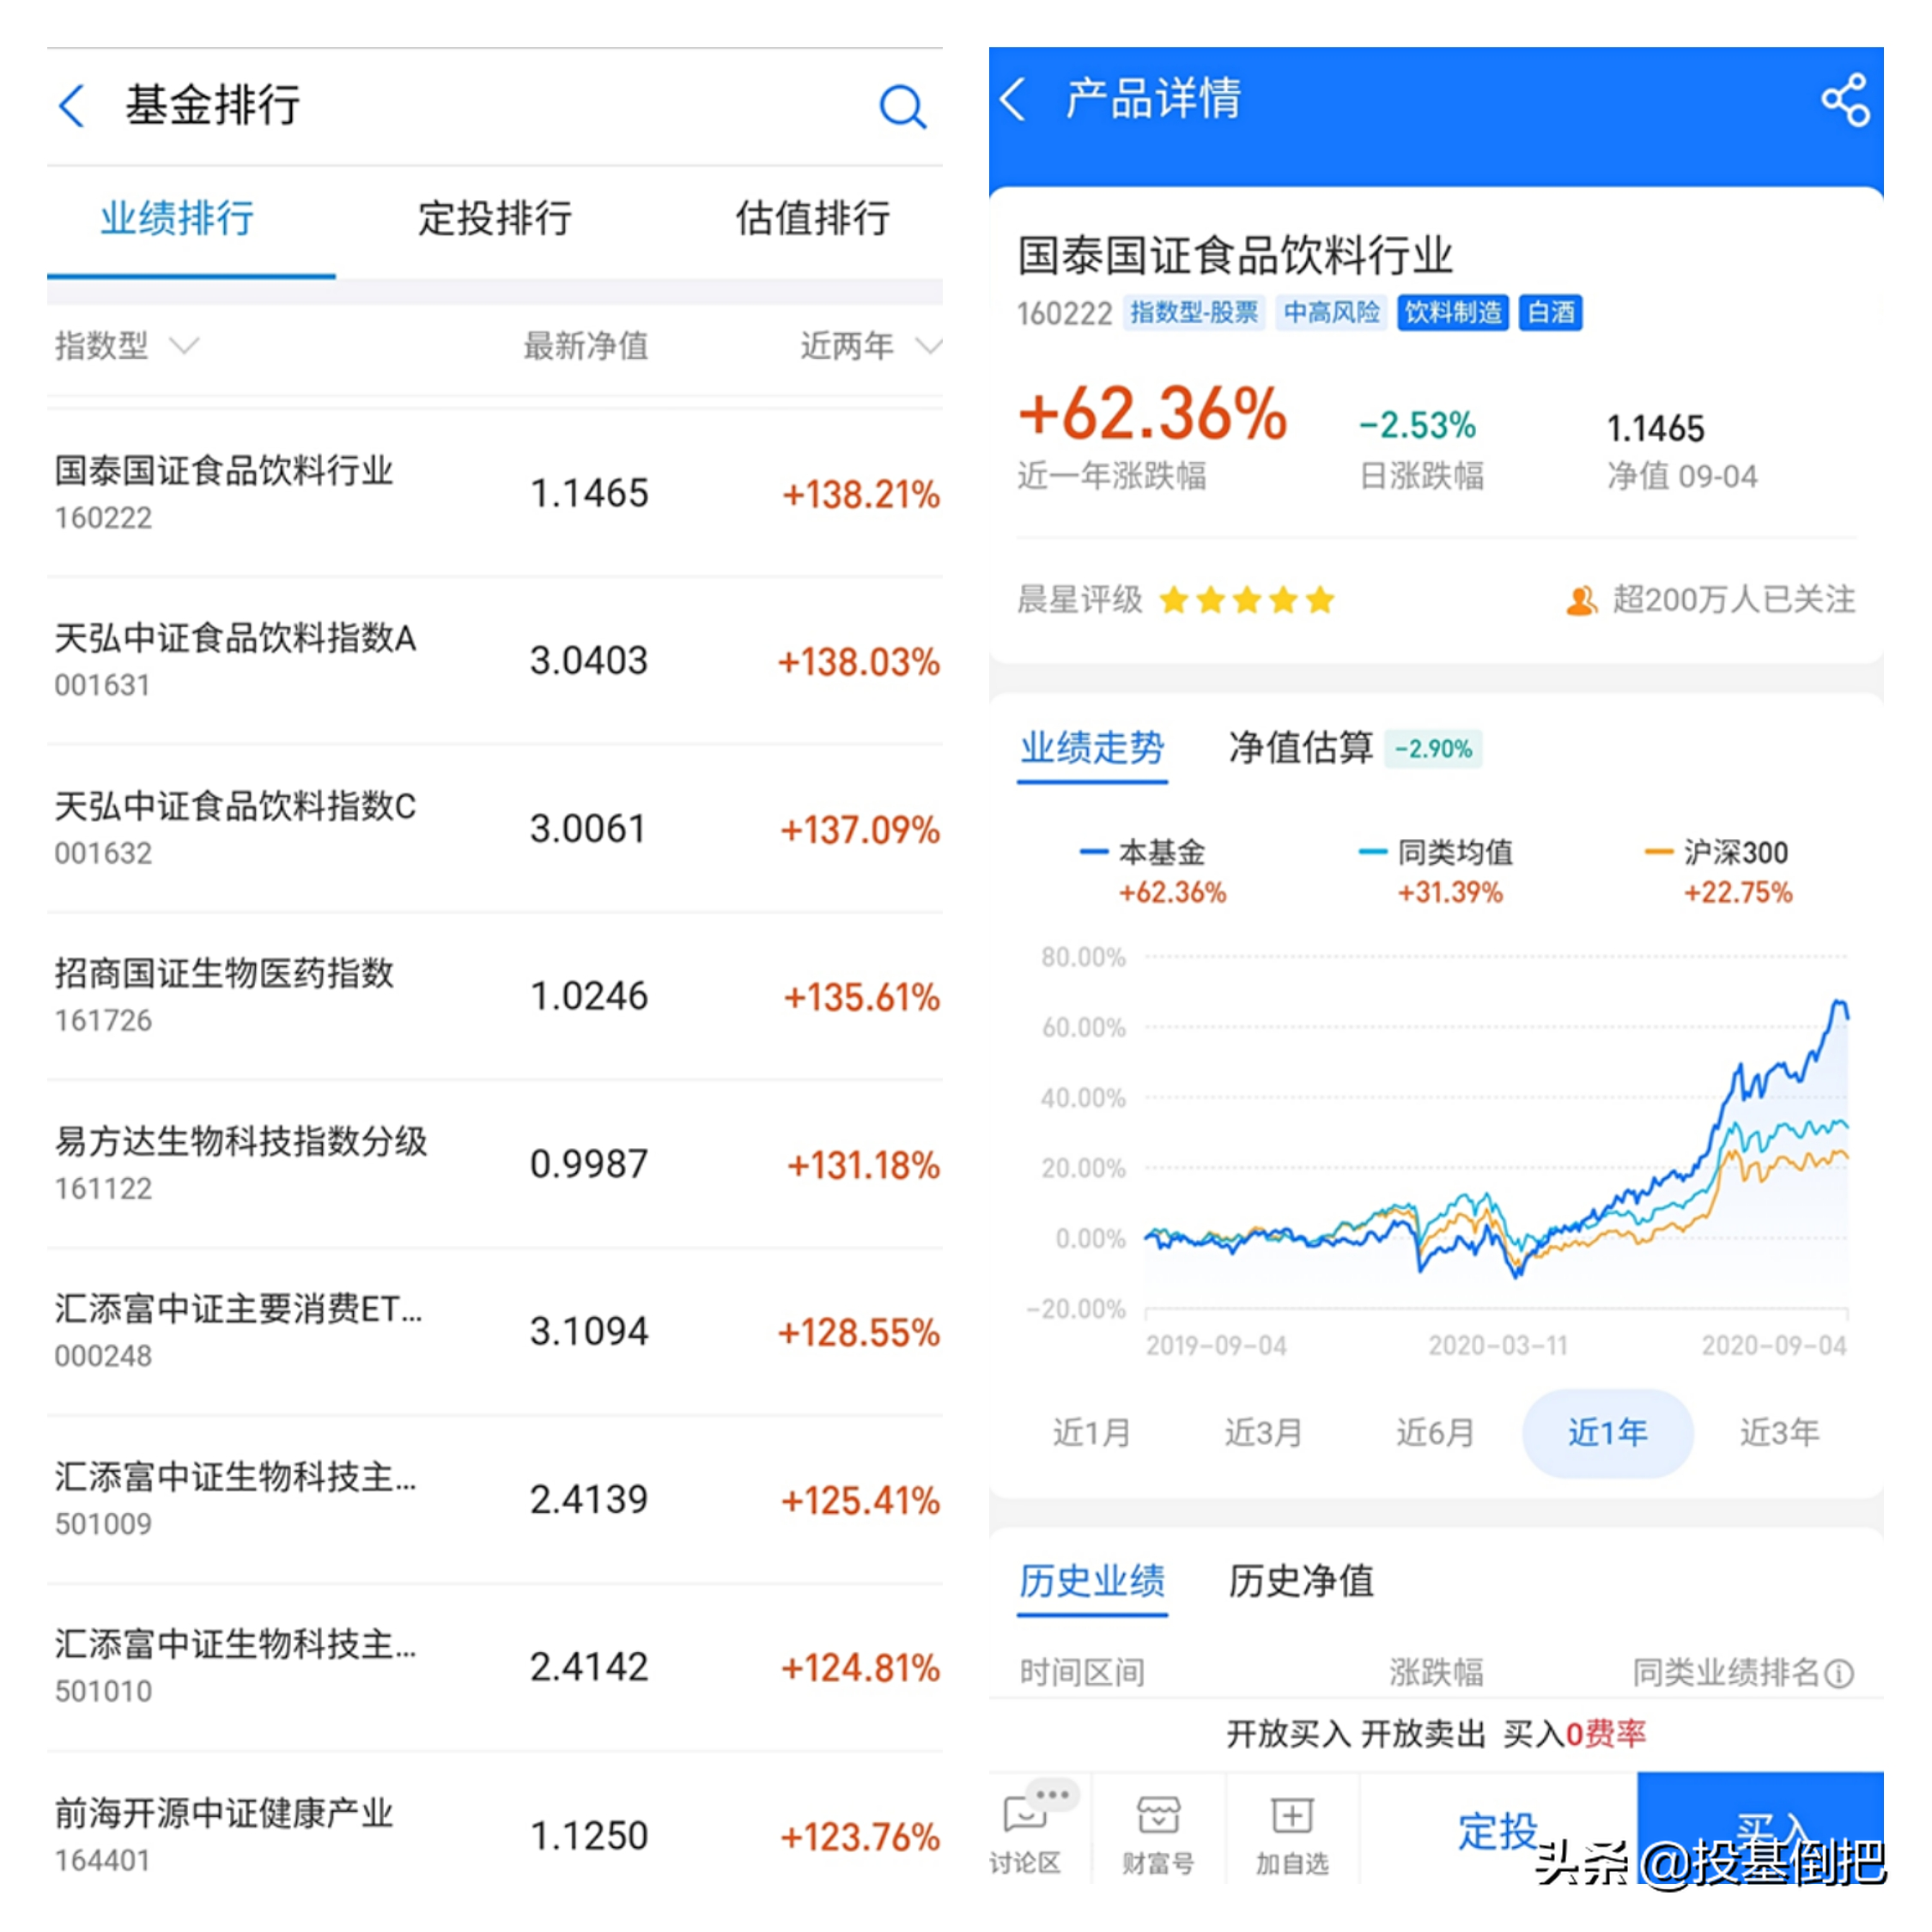
Task: Tap the share icon on 产品详情
Action: coord(1848,99)
